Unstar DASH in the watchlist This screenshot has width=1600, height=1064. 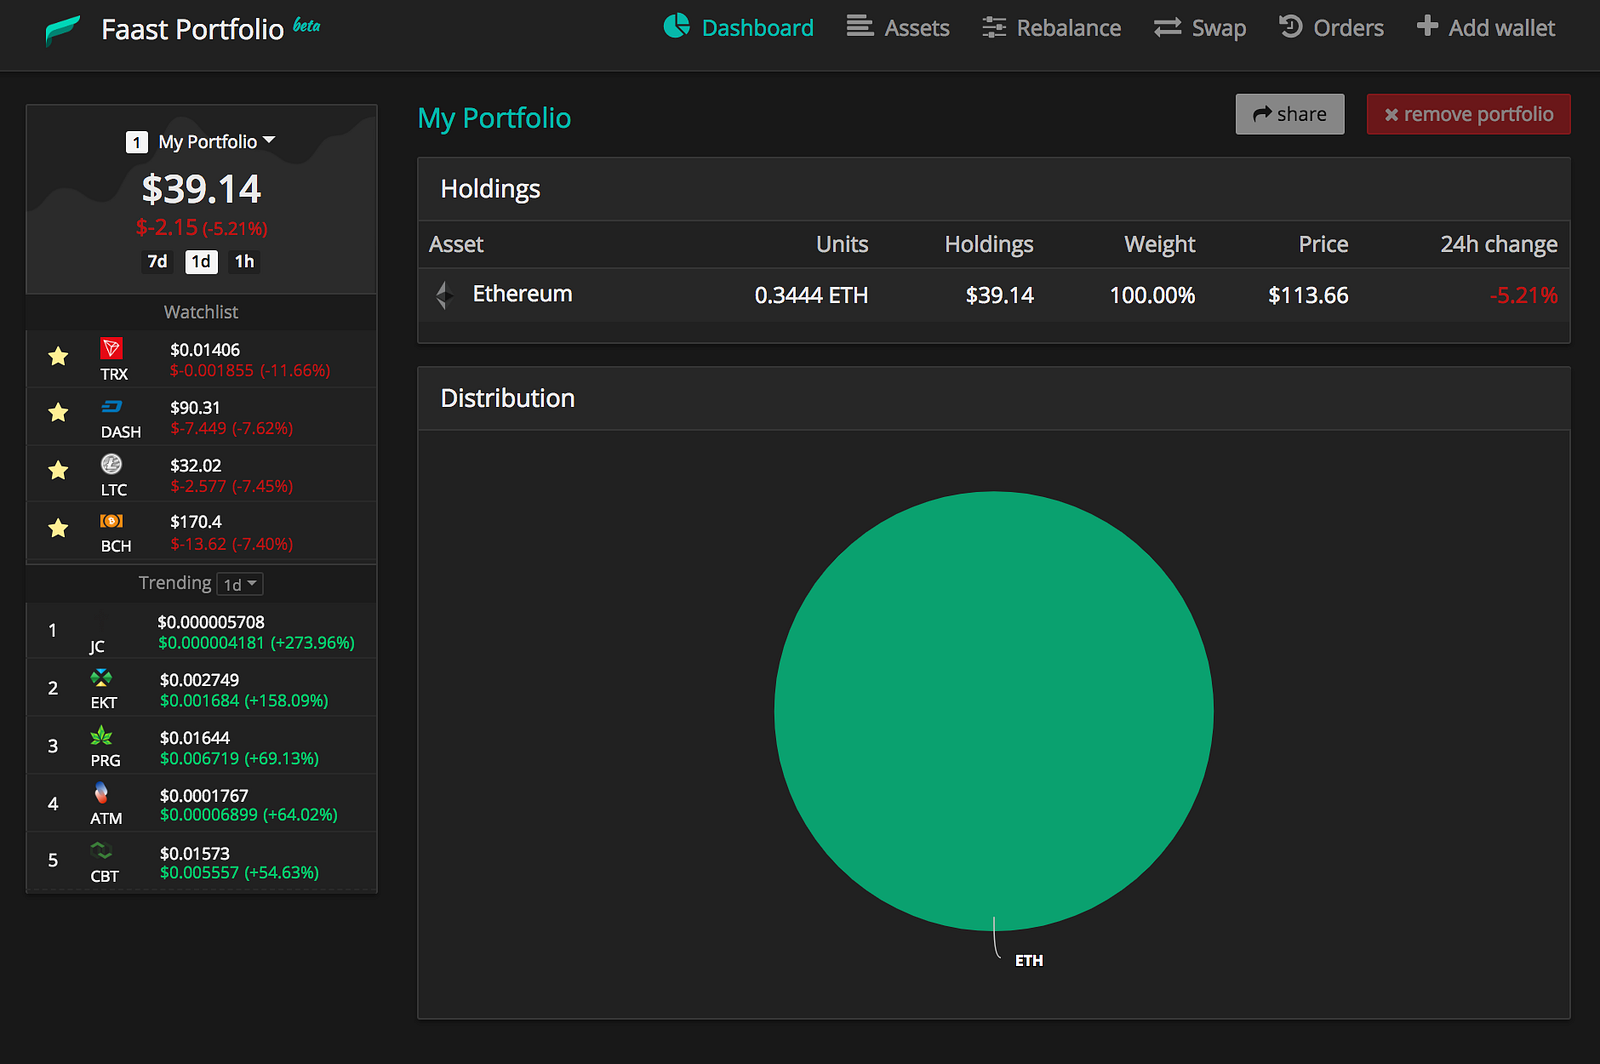click(59, 412)
